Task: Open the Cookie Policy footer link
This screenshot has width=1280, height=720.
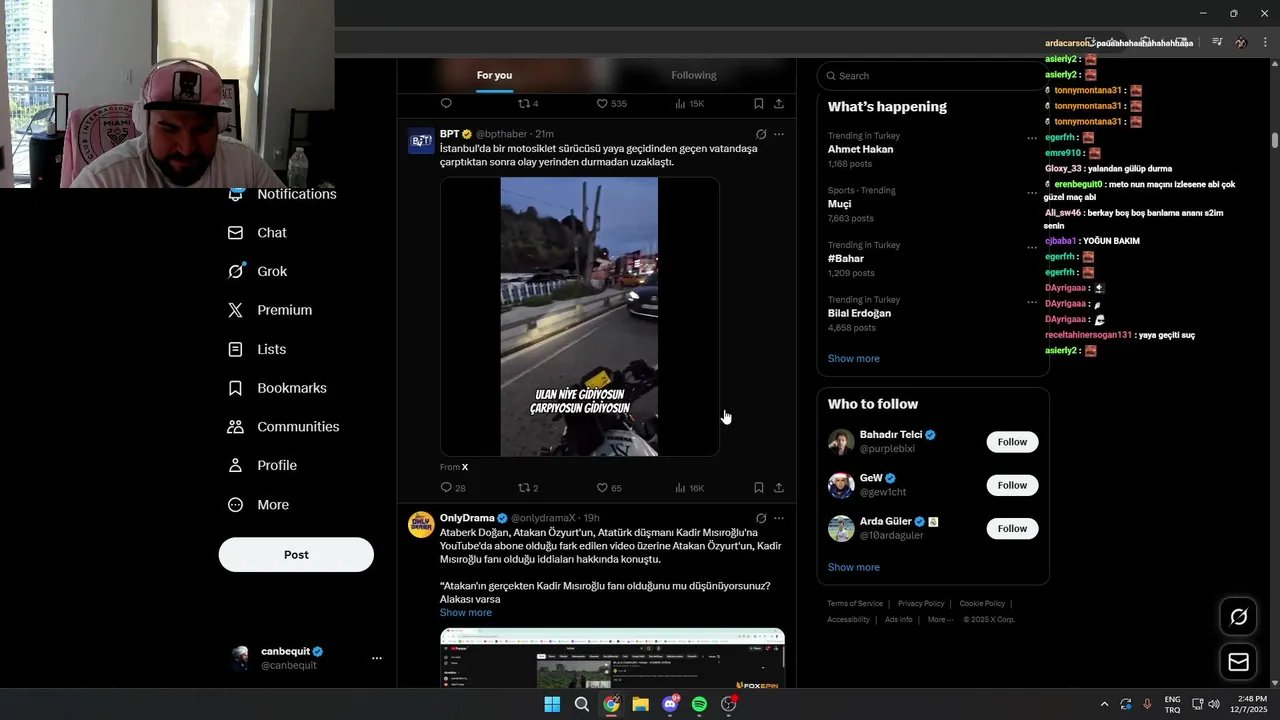Action: 982,604
